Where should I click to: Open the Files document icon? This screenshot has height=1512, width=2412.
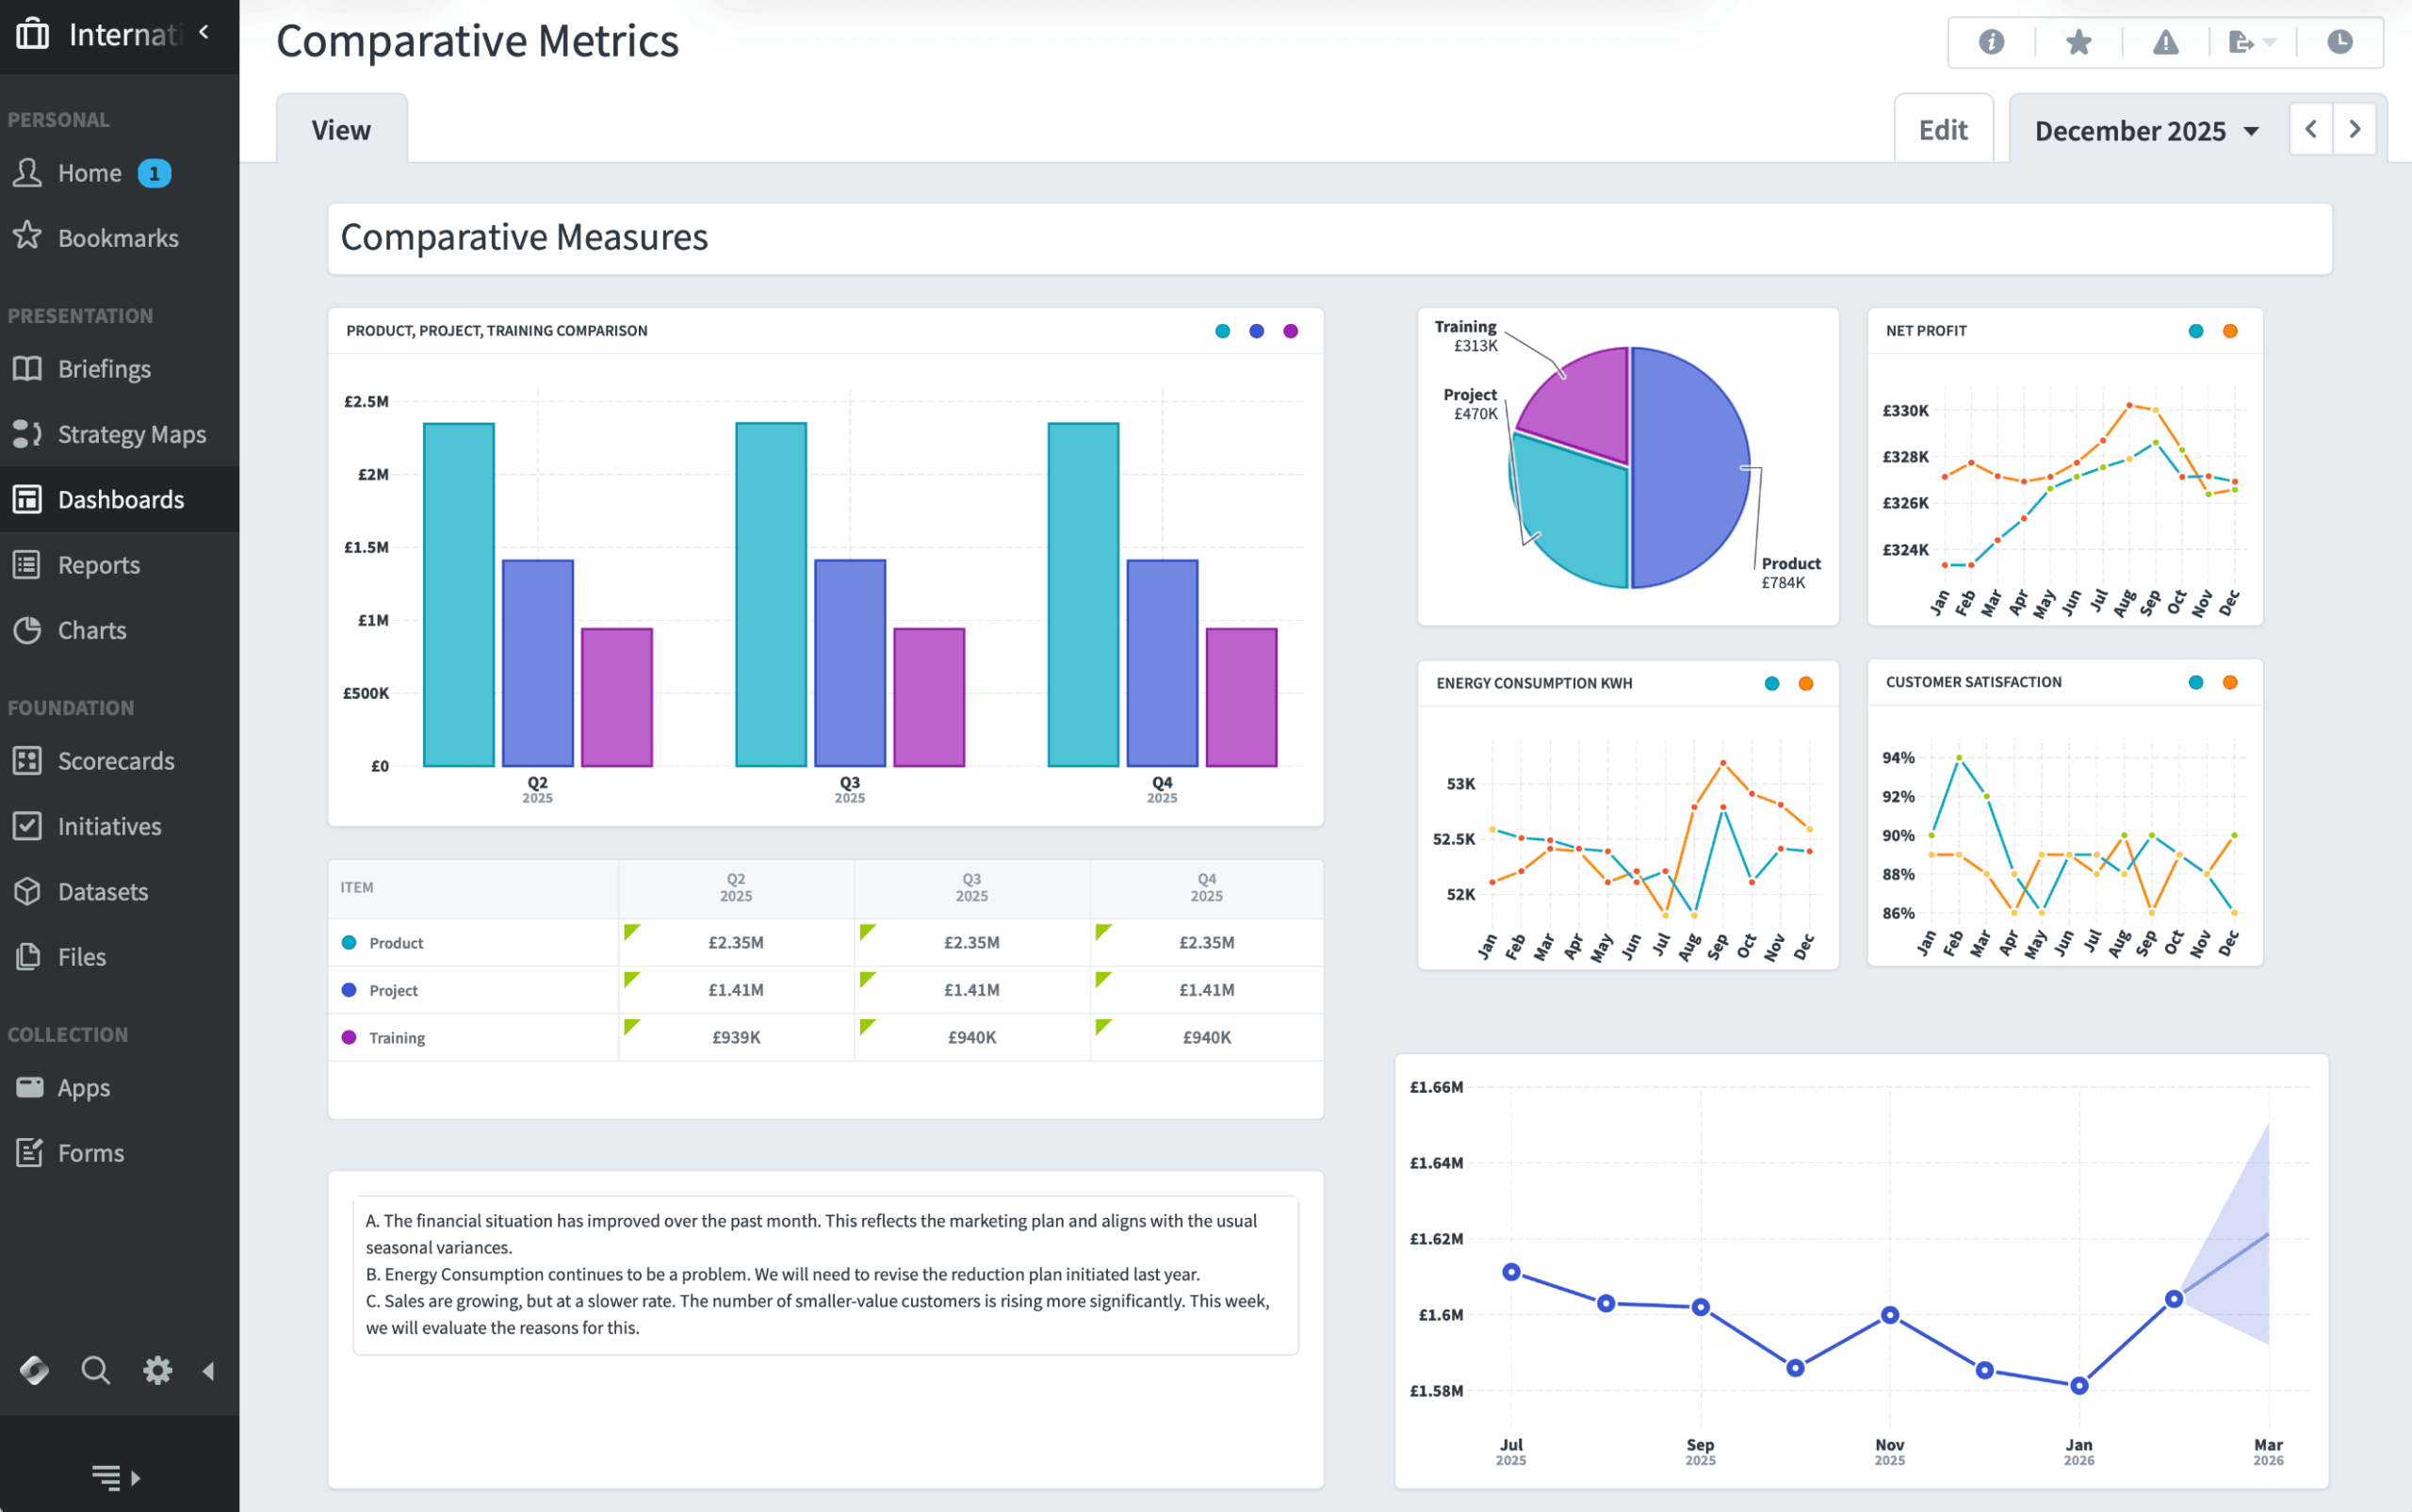click(x=27, y=957)
